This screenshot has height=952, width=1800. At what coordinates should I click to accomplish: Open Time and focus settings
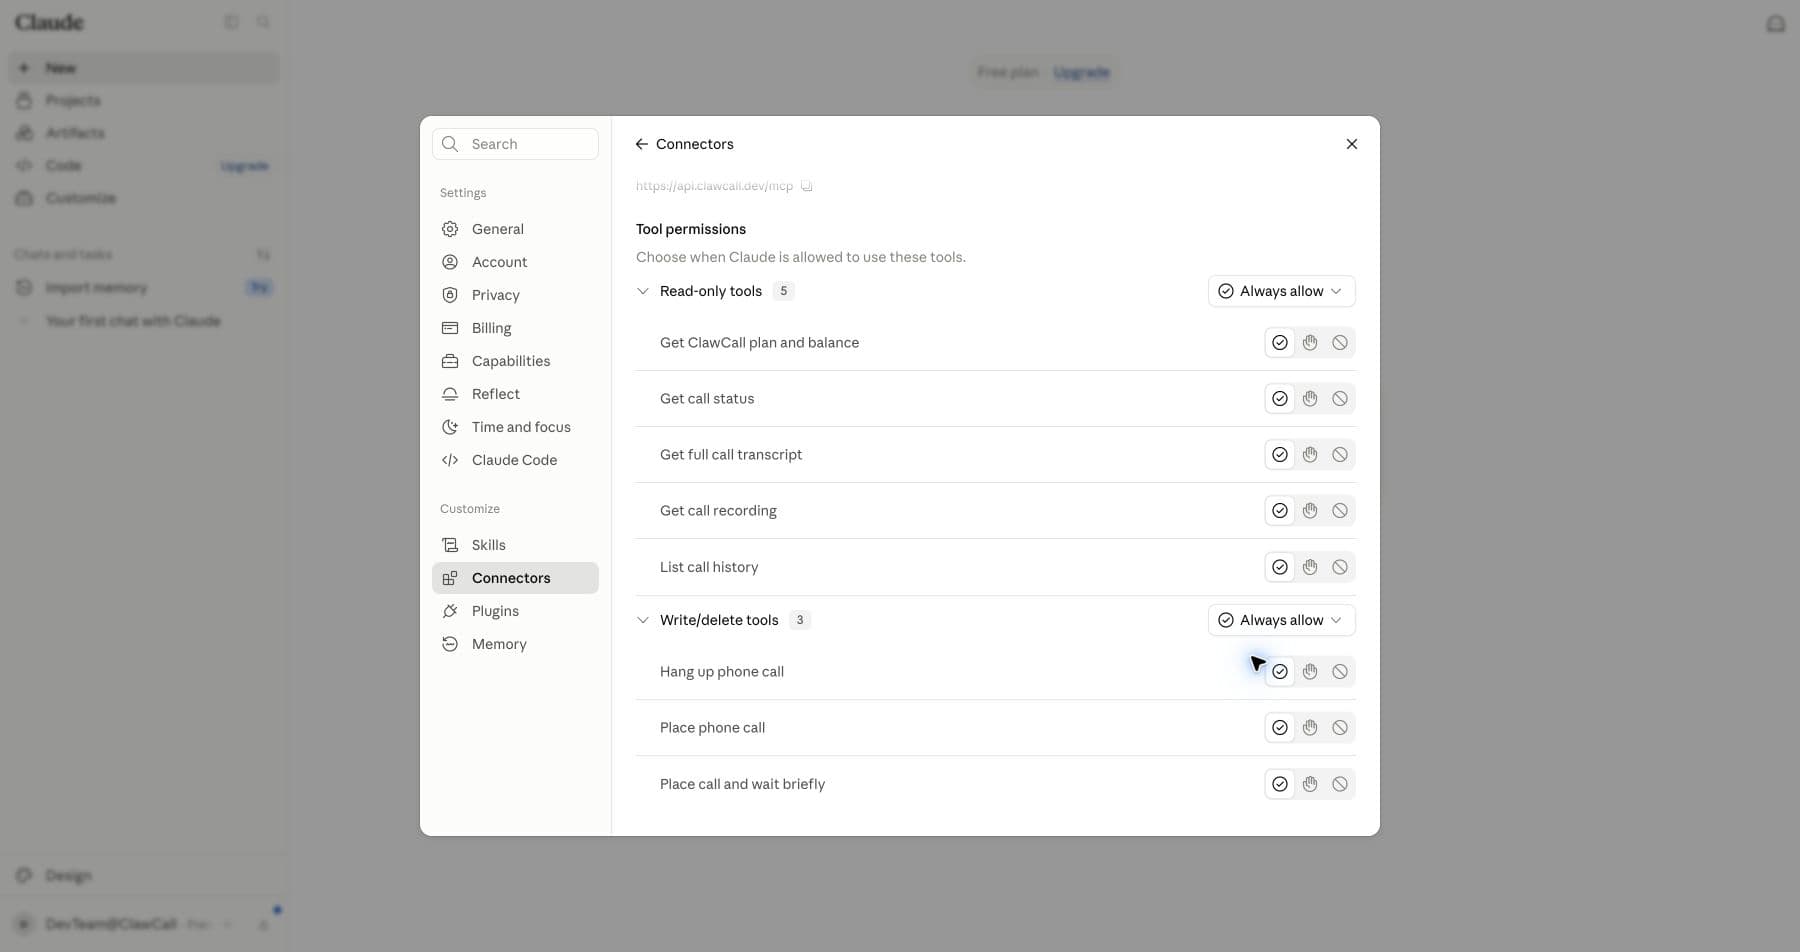pyautogui.click(x=515, y=427)
